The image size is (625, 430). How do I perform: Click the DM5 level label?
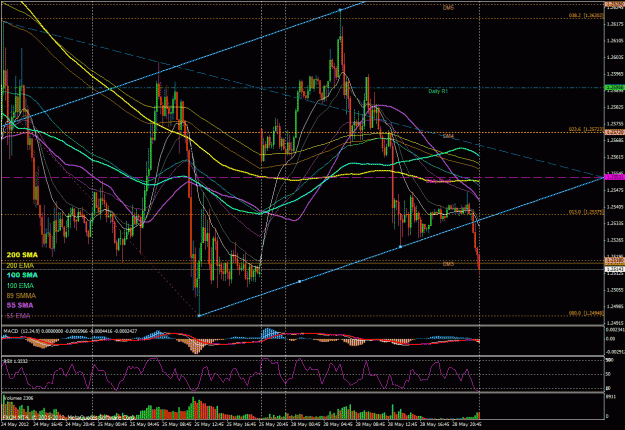pyautogui.click(x=448, y=8)
